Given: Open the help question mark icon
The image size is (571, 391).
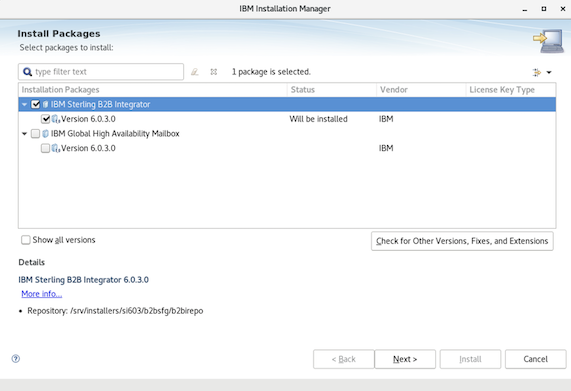Looking at the screenshot, I should point(16,359).
